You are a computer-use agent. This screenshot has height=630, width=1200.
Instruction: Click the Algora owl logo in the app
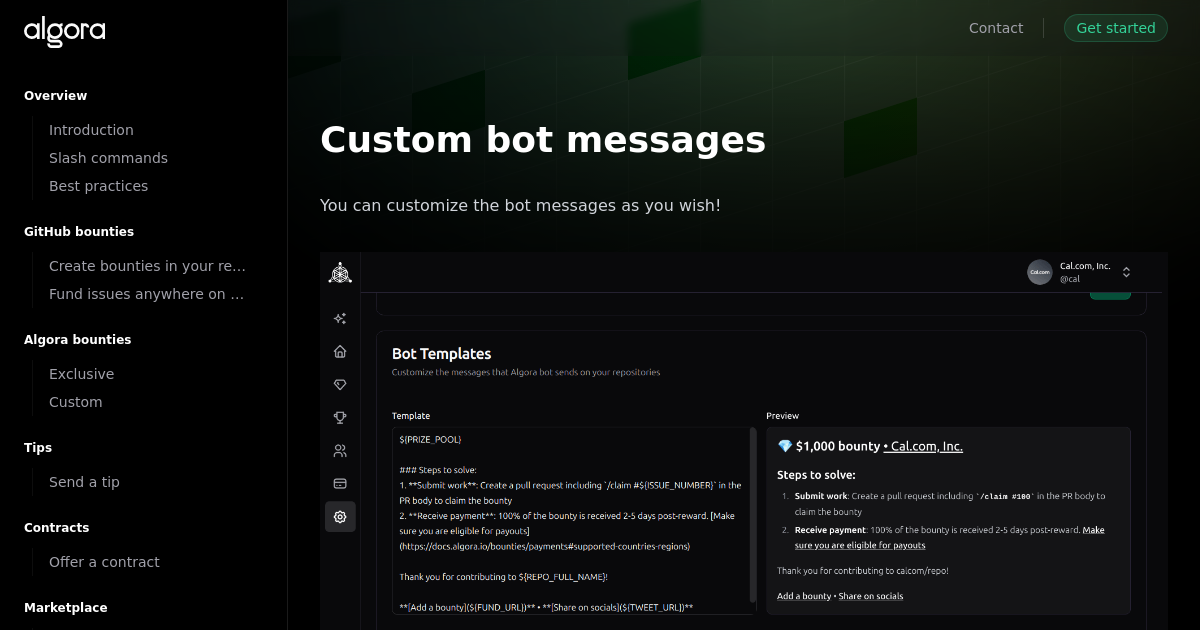(x=340, y=271)
